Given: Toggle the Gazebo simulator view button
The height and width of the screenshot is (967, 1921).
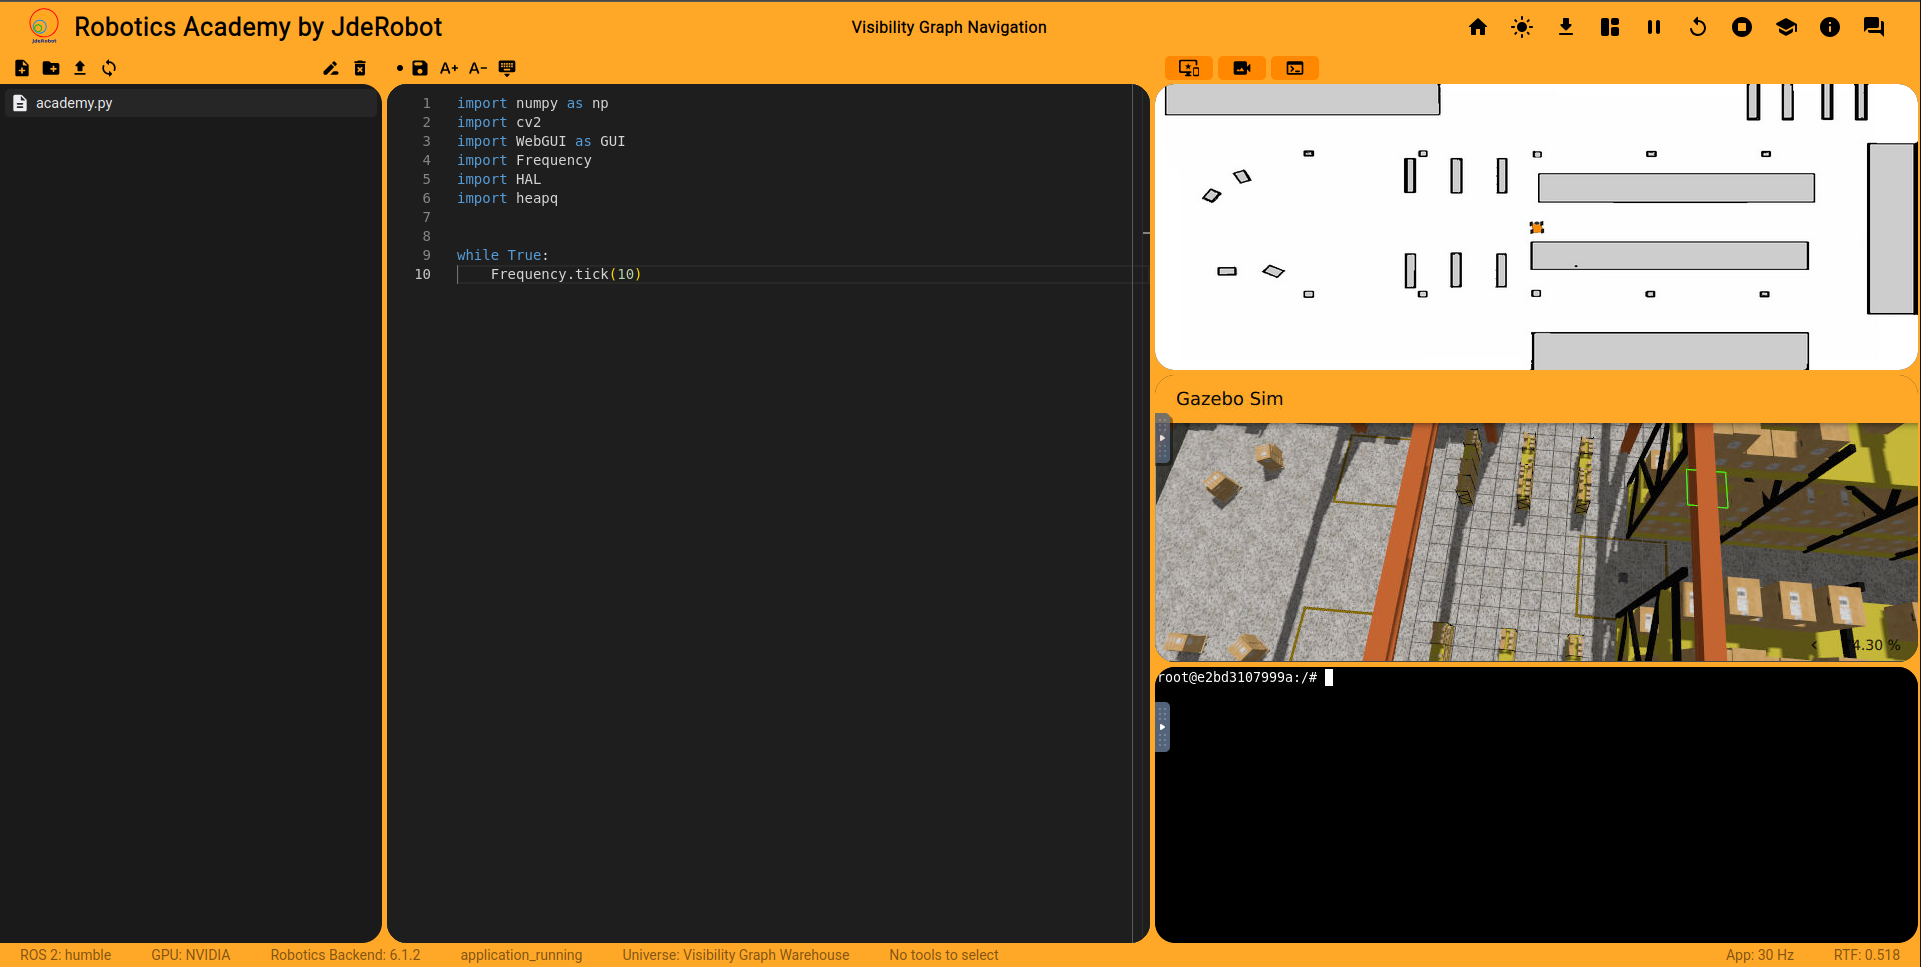Looking at the screenshot, I should point(1241,68).
